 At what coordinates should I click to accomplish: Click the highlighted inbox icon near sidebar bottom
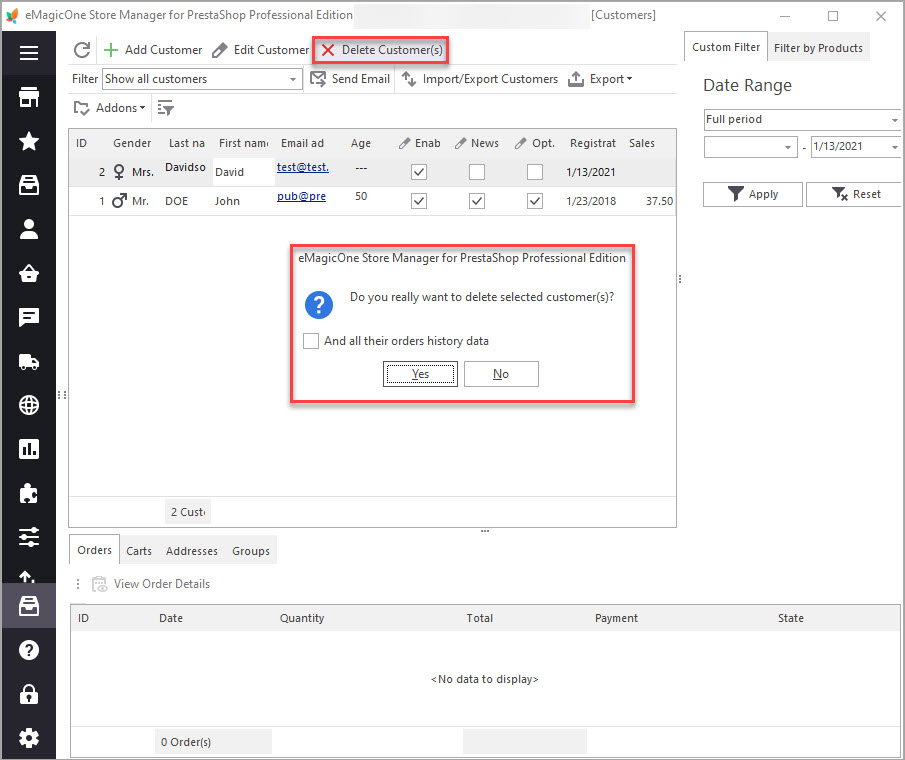pyautogui.click(x=29, y=606)
